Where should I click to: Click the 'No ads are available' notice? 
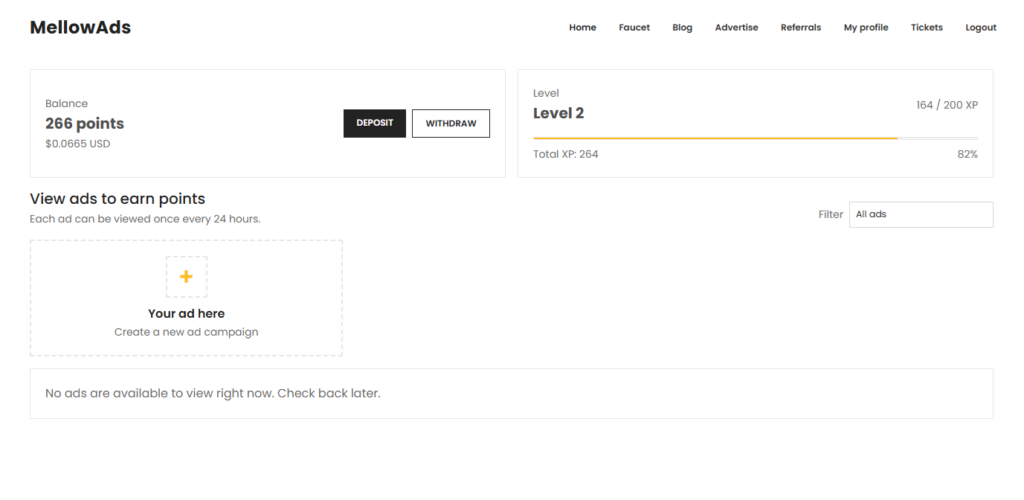click(x=213, y=393)
